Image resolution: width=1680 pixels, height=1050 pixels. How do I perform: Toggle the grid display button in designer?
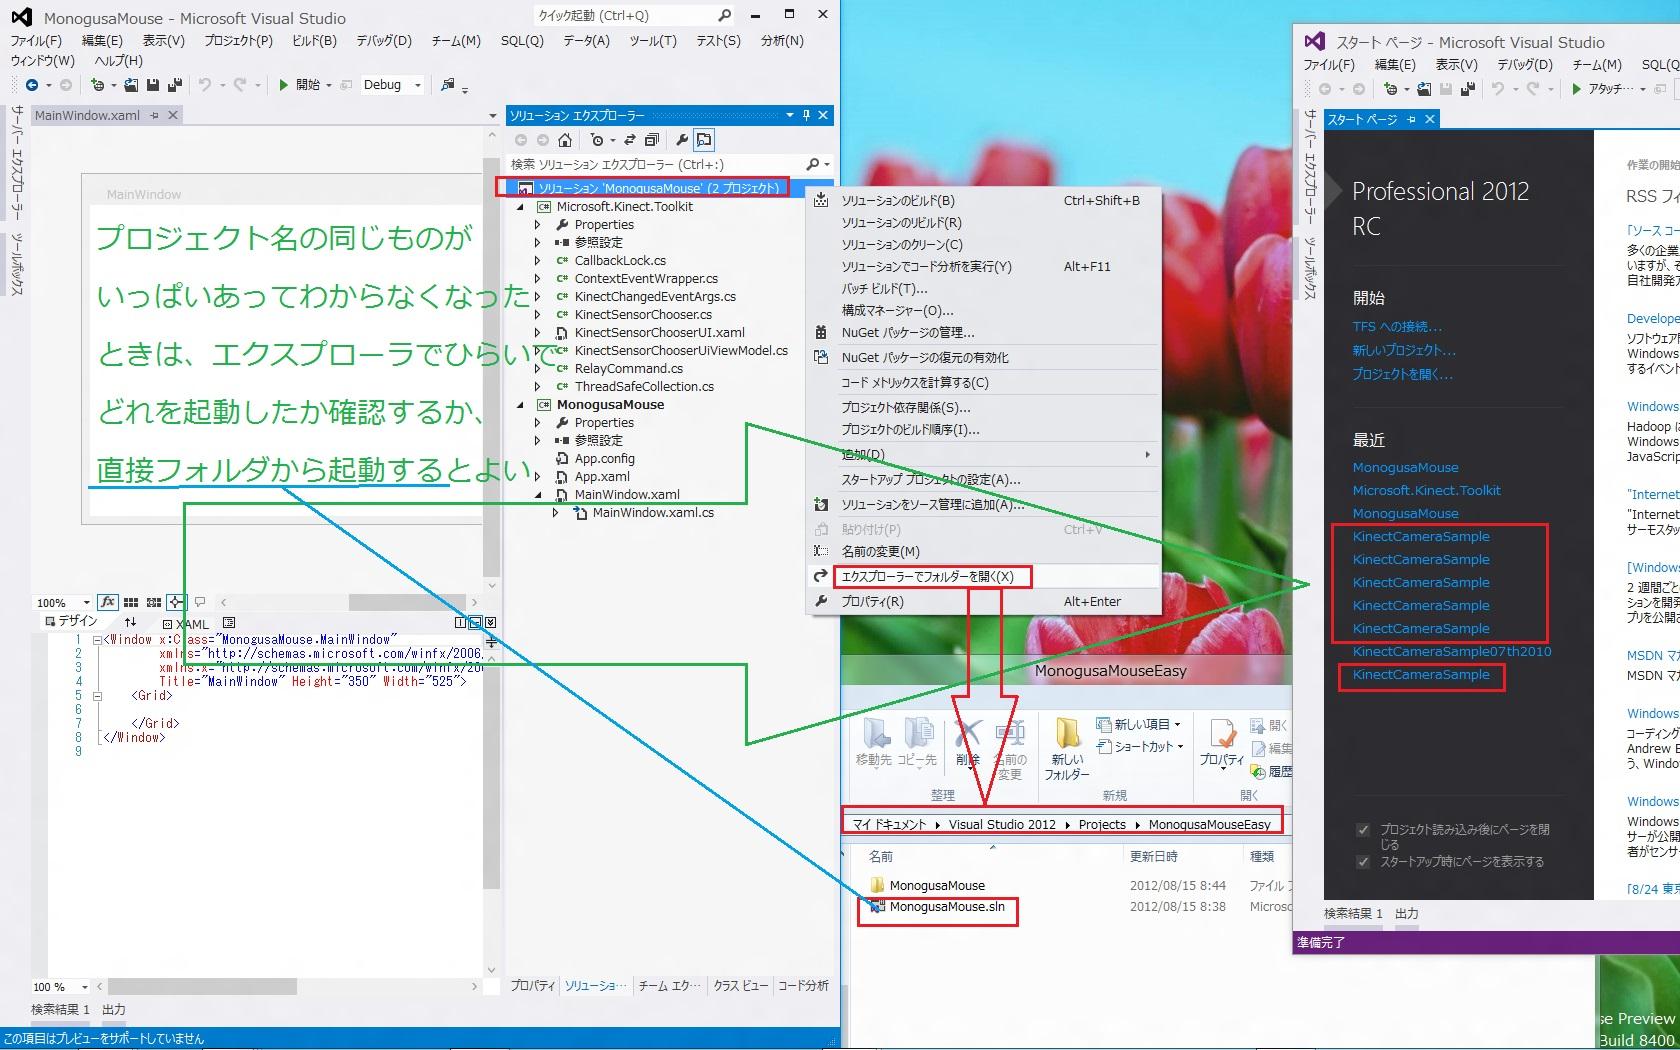pyautogui.click(x=131, y=602)
